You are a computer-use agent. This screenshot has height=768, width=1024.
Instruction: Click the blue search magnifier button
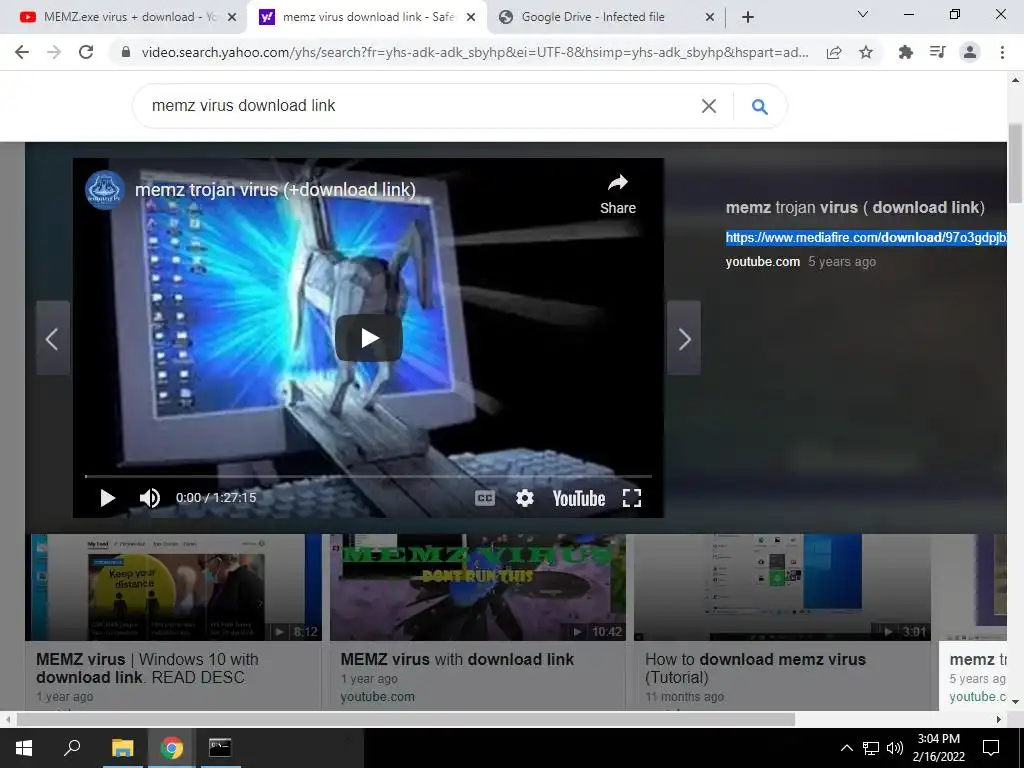(x=760, y=106)
